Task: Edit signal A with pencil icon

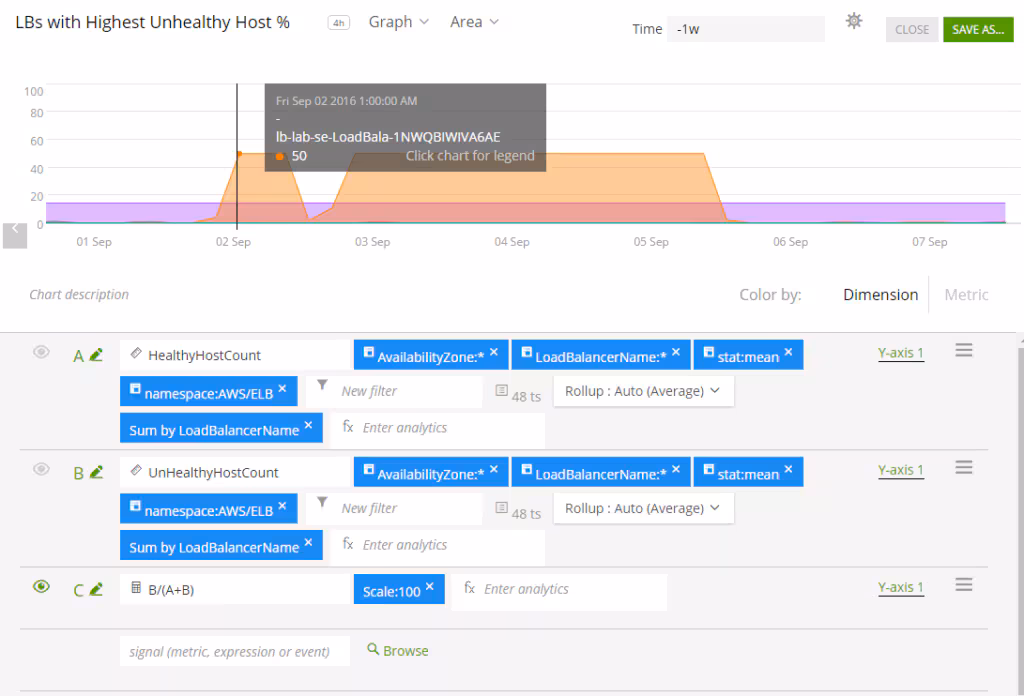Action: 96,355
